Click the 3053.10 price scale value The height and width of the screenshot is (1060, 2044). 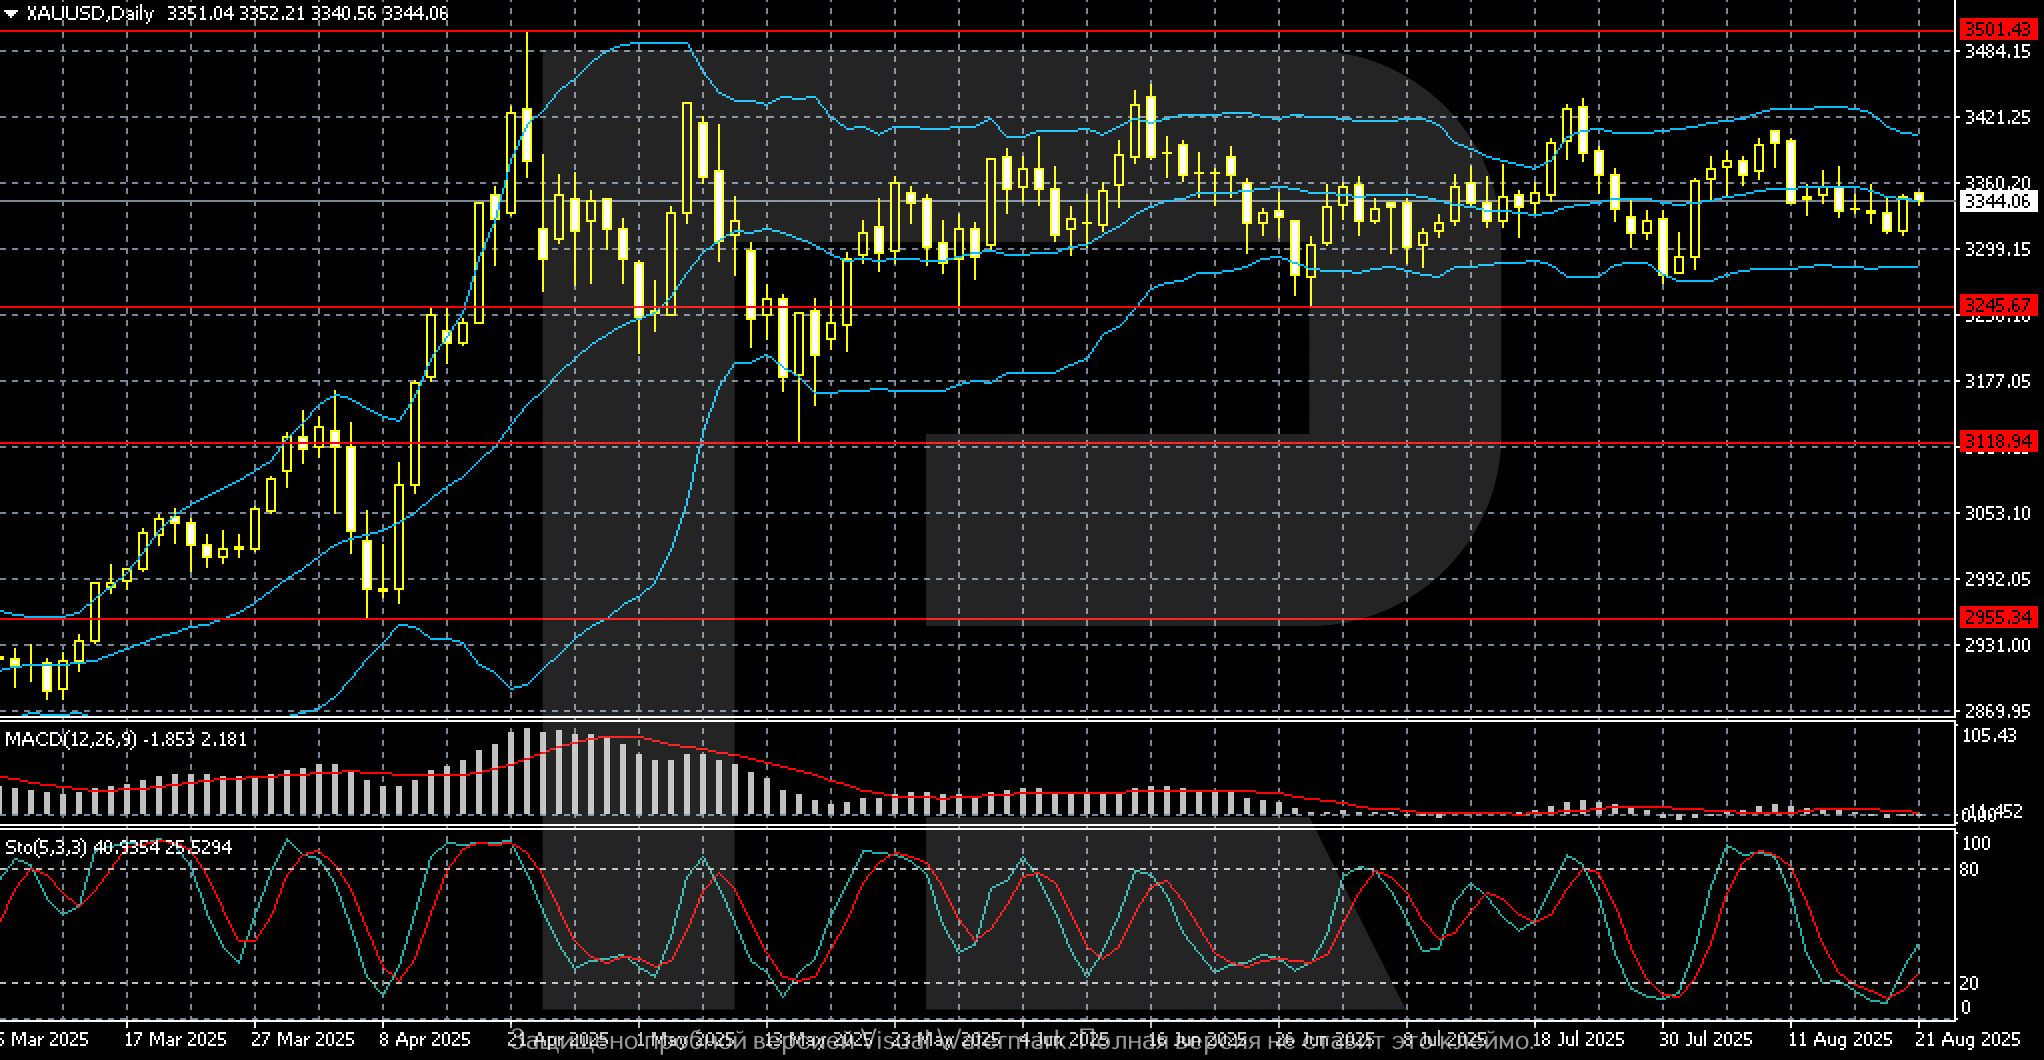pyautogui.click(x=1998, y=513)
